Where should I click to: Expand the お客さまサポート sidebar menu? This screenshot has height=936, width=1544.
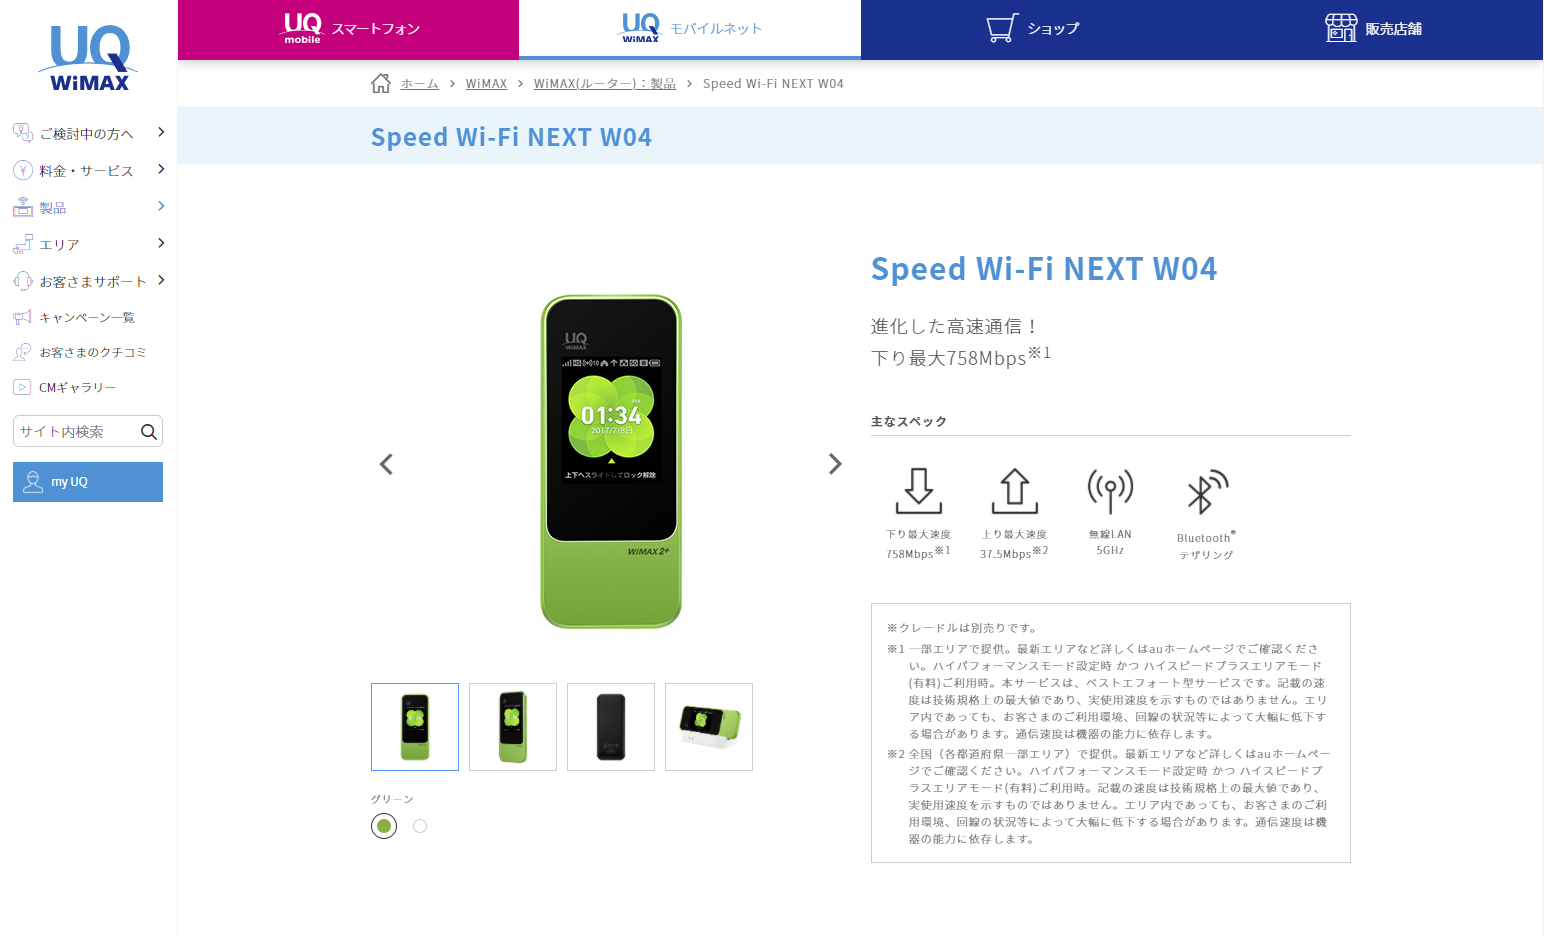(88, 281)
